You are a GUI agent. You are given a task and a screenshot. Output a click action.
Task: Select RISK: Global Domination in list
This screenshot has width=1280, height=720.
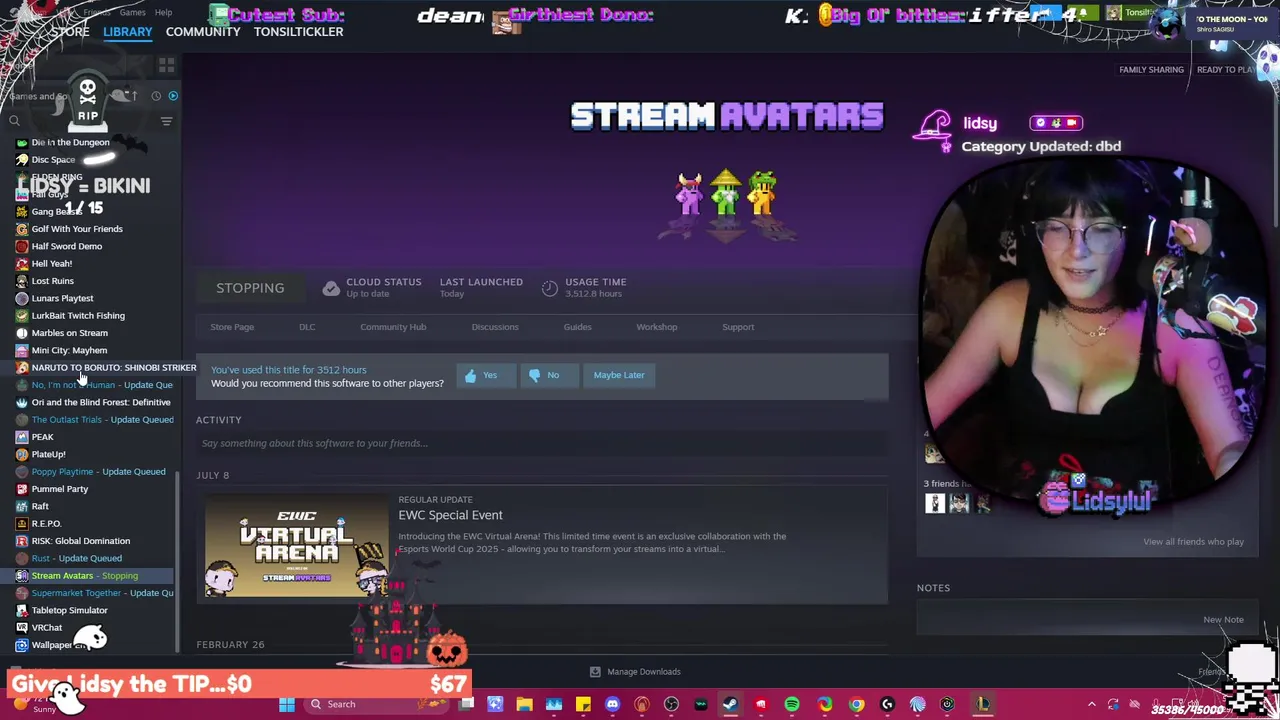[80, 541]
